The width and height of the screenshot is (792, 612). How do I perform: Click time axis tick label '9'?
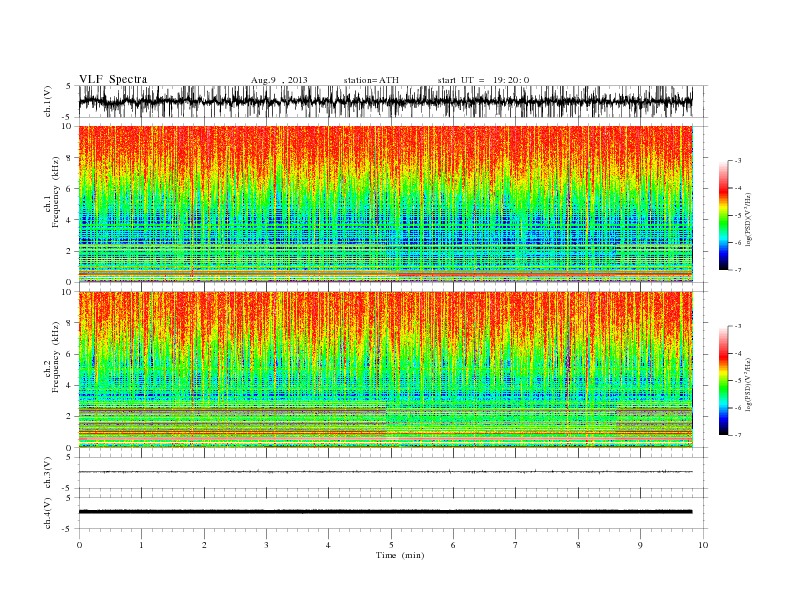coord(640,545)
